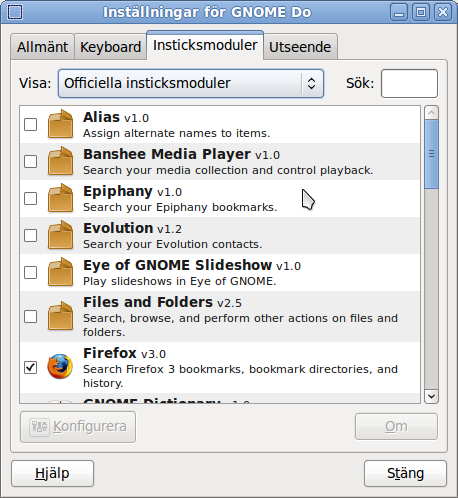Click the Files and Folders package icon

tap(60, 316)
